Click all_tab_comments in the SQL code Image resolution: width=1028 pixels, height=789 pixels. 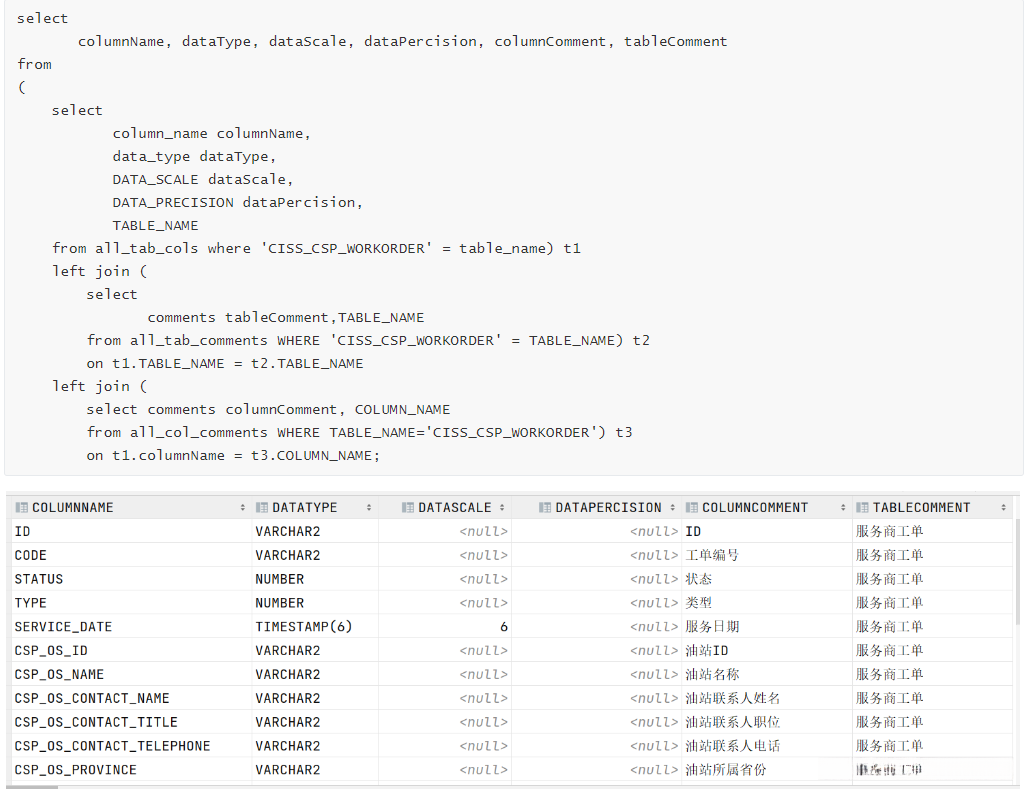click(199, 340)
